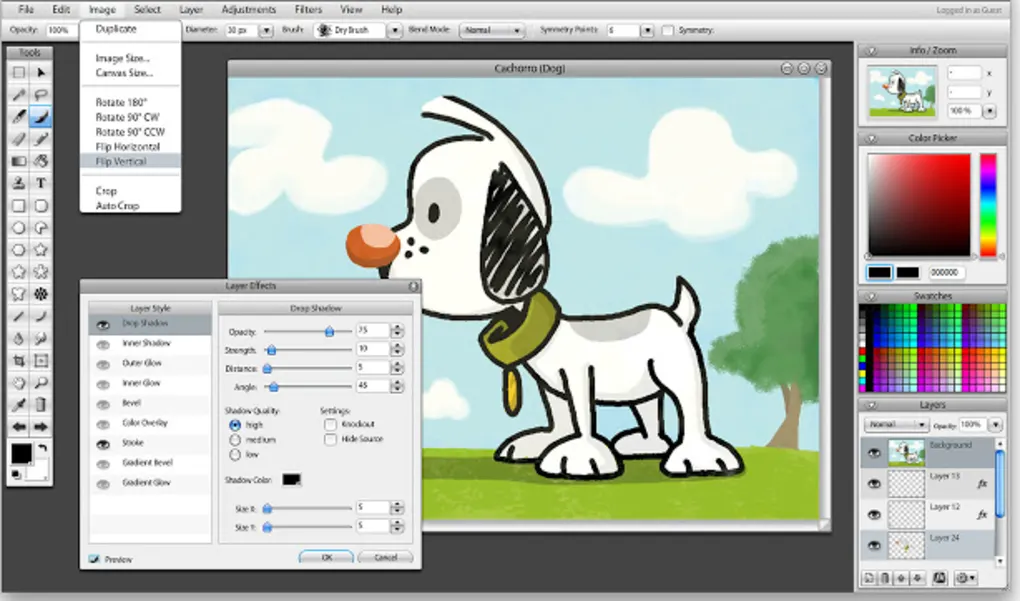Open the Layers opacity dropdown arrow
This screenshot has height=601, width=1020.
click(995, 425)
